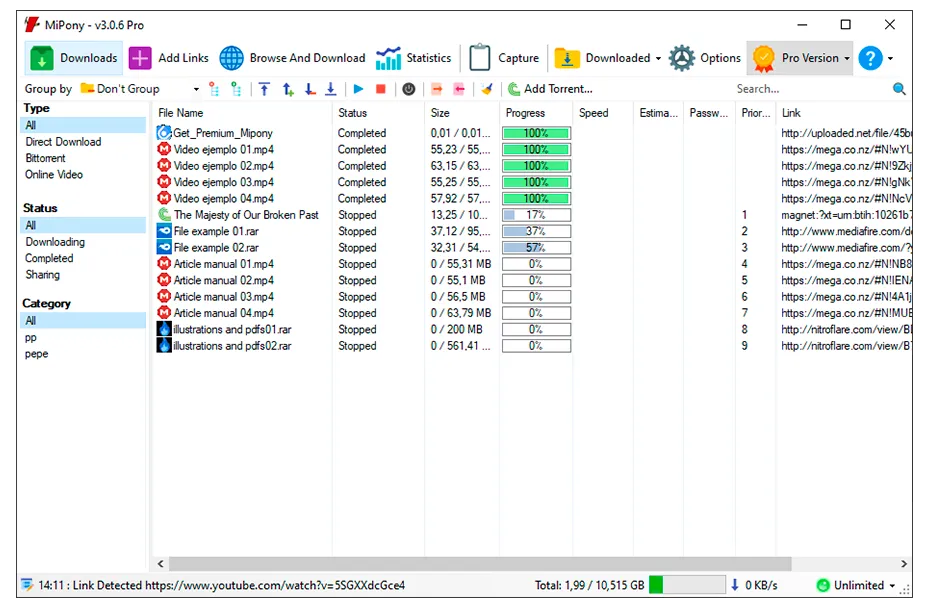Select Direct Download under Type
932x611 pixels.
[63, 142]
